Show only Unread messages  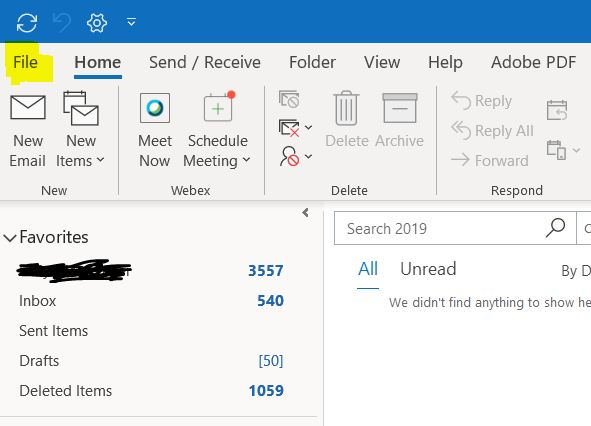pyautogui.click(x=428, y=269)
